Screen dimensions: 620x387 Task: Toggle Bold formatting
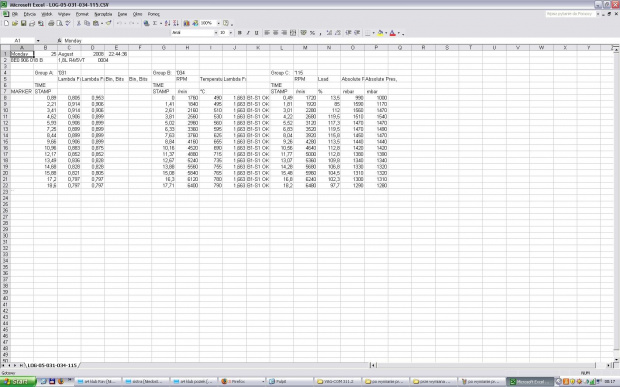(239, 33)
